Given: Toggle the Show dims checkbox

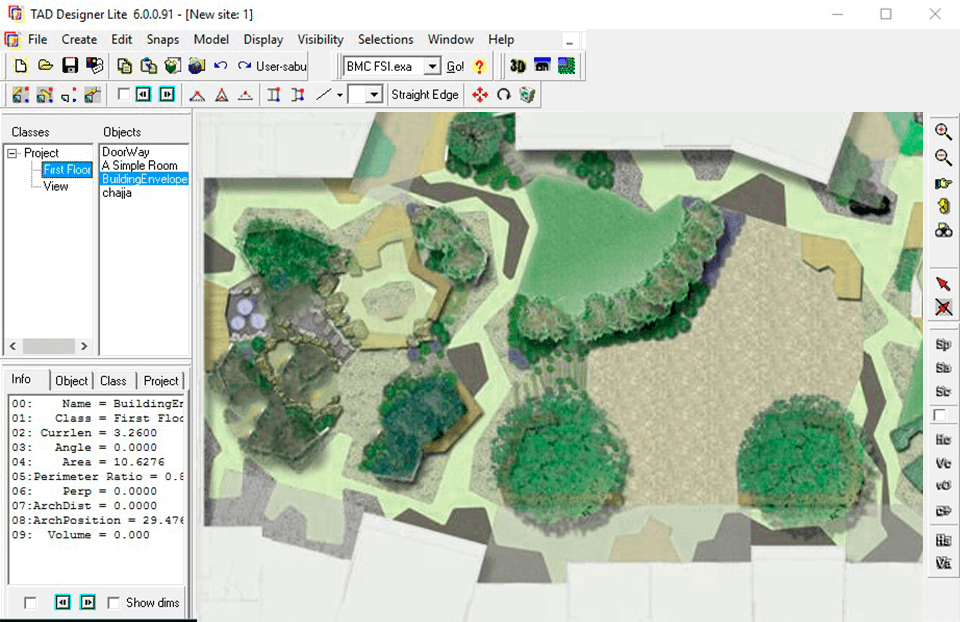Looking at the screenshot, I should (114, 602).
